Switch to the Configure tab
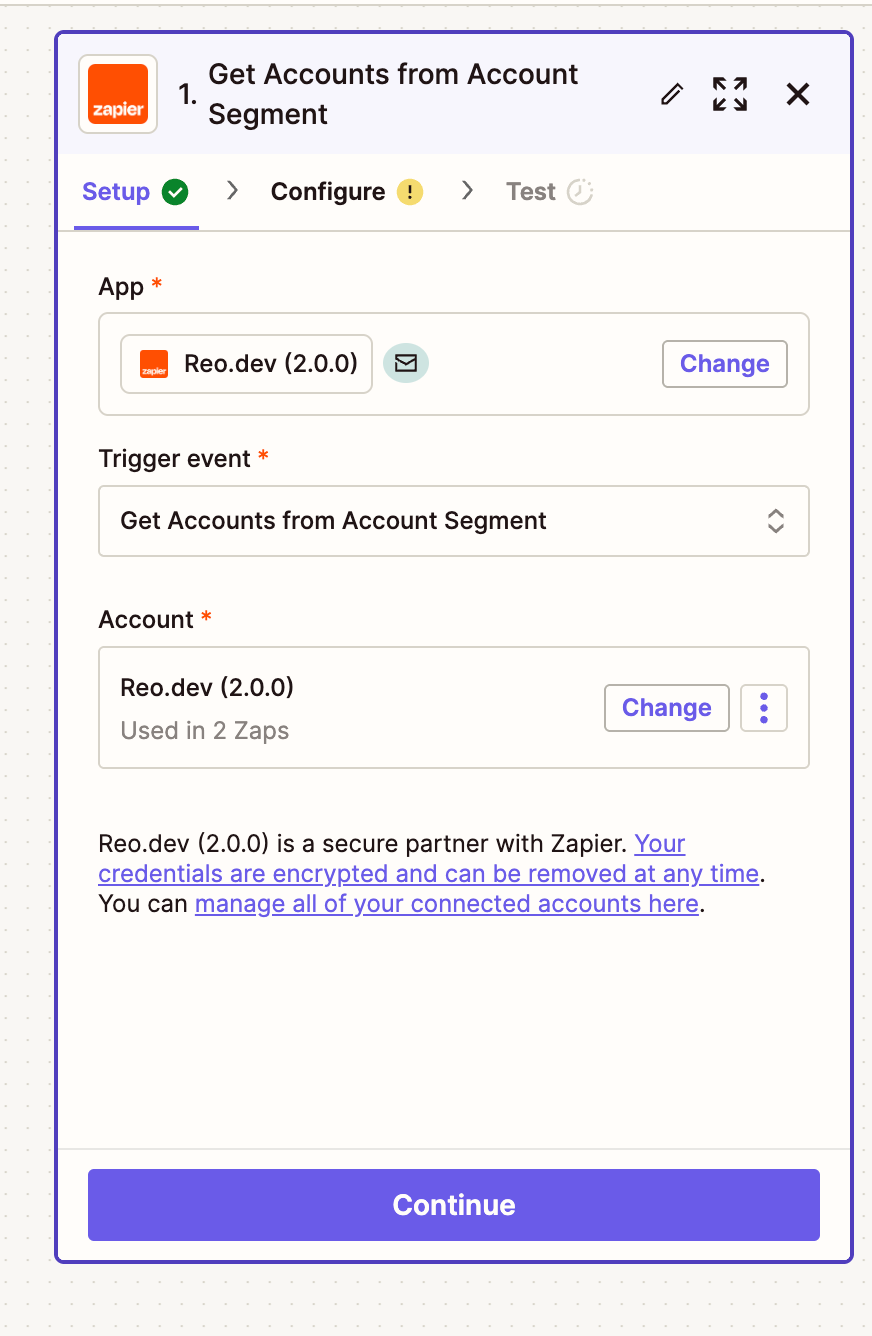Viewport: 872px width, 1336px height. 328,192
